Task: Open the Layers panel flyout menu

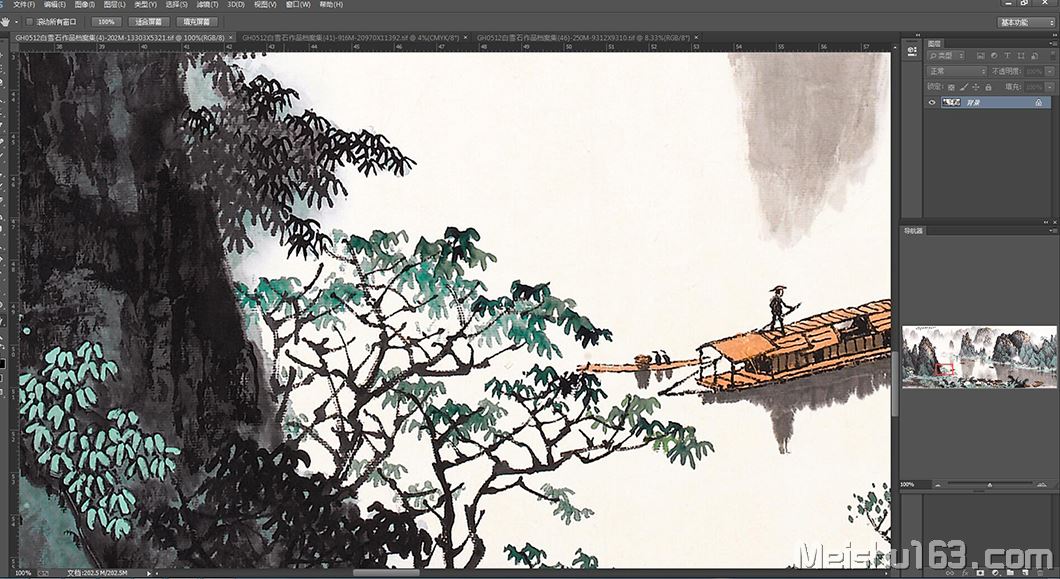Action: pos(1052,43)
